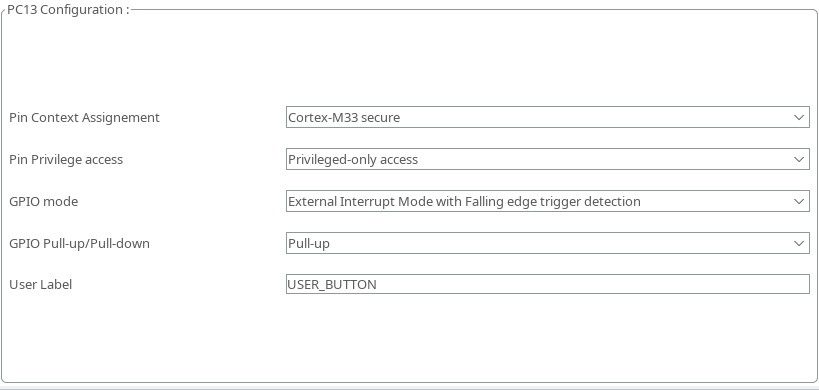819x390 pixels.
Task: Open the GPIO Pull-up/Pull-down combo box
Action: [547, 243]
